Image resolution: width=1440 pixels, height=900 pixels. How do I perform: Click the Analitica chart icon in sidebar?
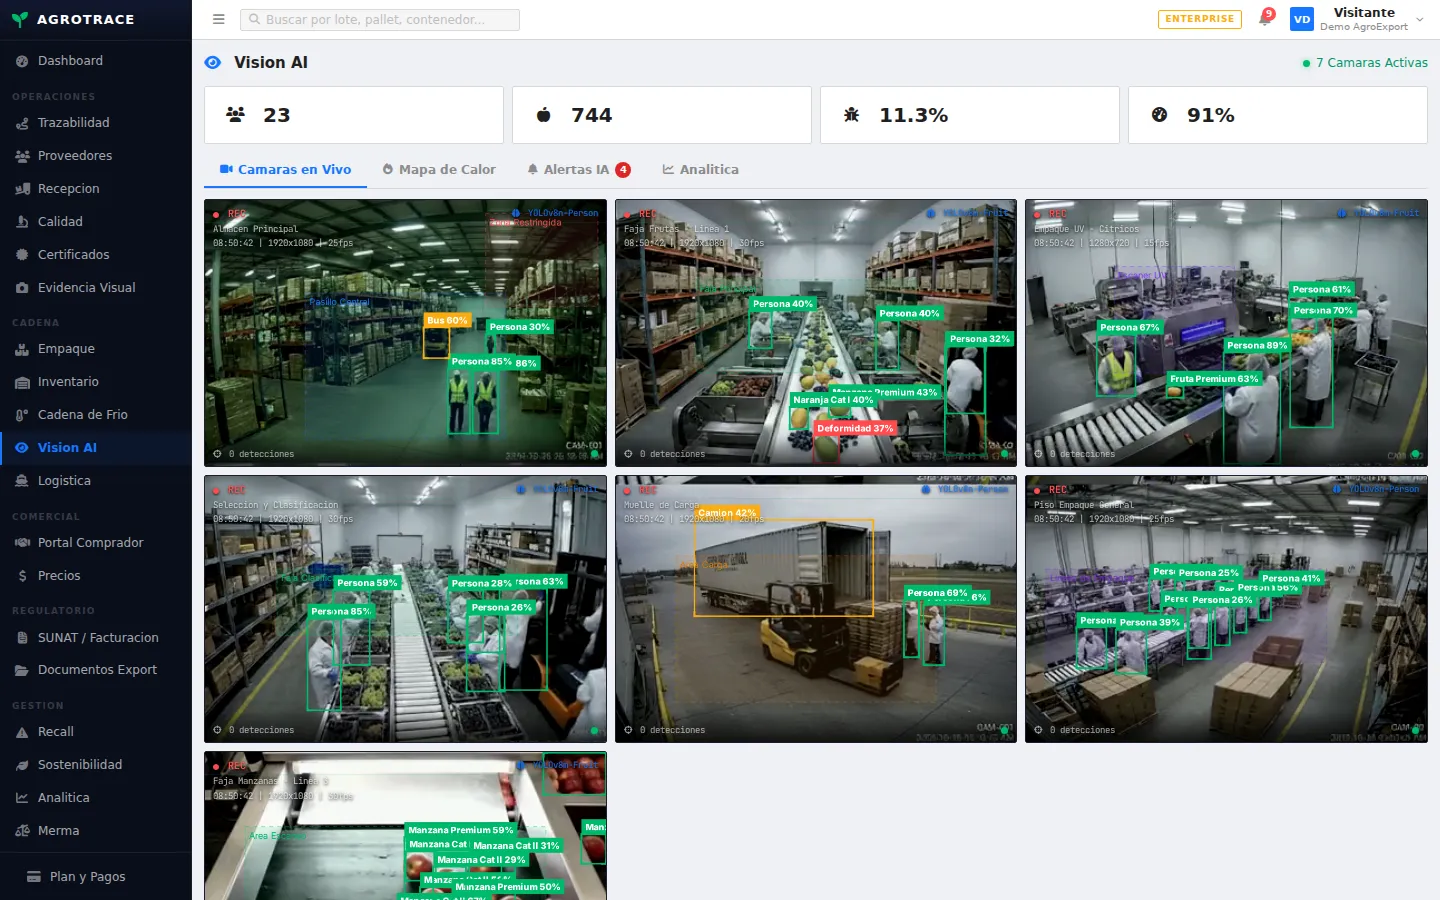tap(22, 798)
